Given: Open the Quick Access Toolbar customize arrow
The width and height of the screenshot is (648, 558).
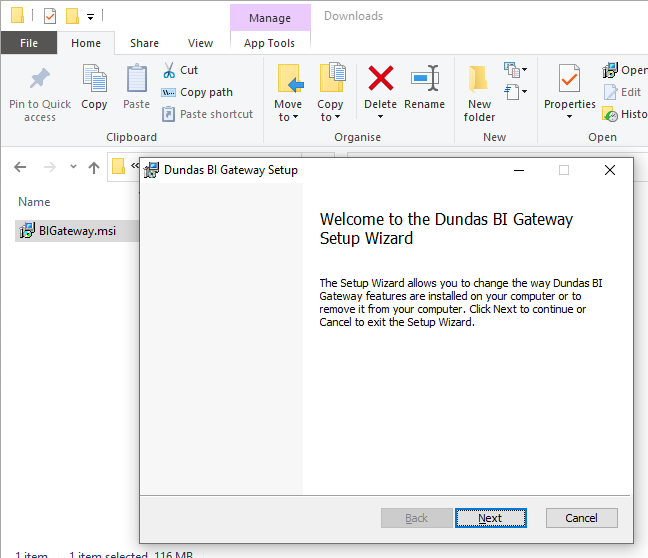Looking at the screenshot, I should (x=90, y=16).
